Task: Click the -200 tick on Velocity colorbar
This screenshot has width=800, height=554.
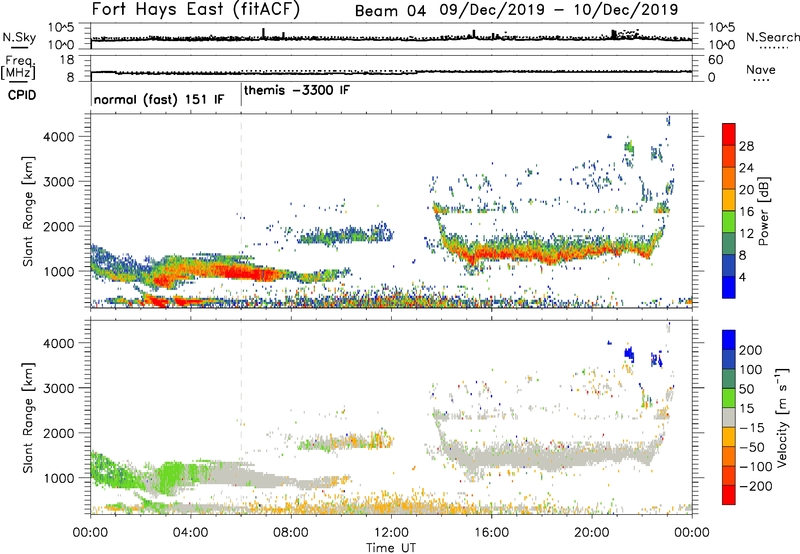Action: point(756,486)
